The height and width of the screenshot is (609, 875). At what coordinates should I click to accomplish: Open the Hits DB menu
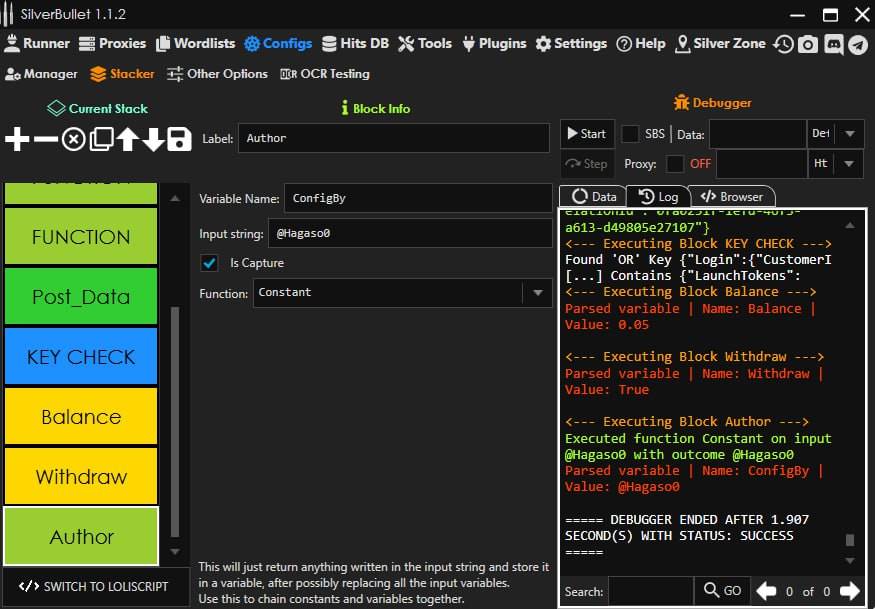click(355, 44)
